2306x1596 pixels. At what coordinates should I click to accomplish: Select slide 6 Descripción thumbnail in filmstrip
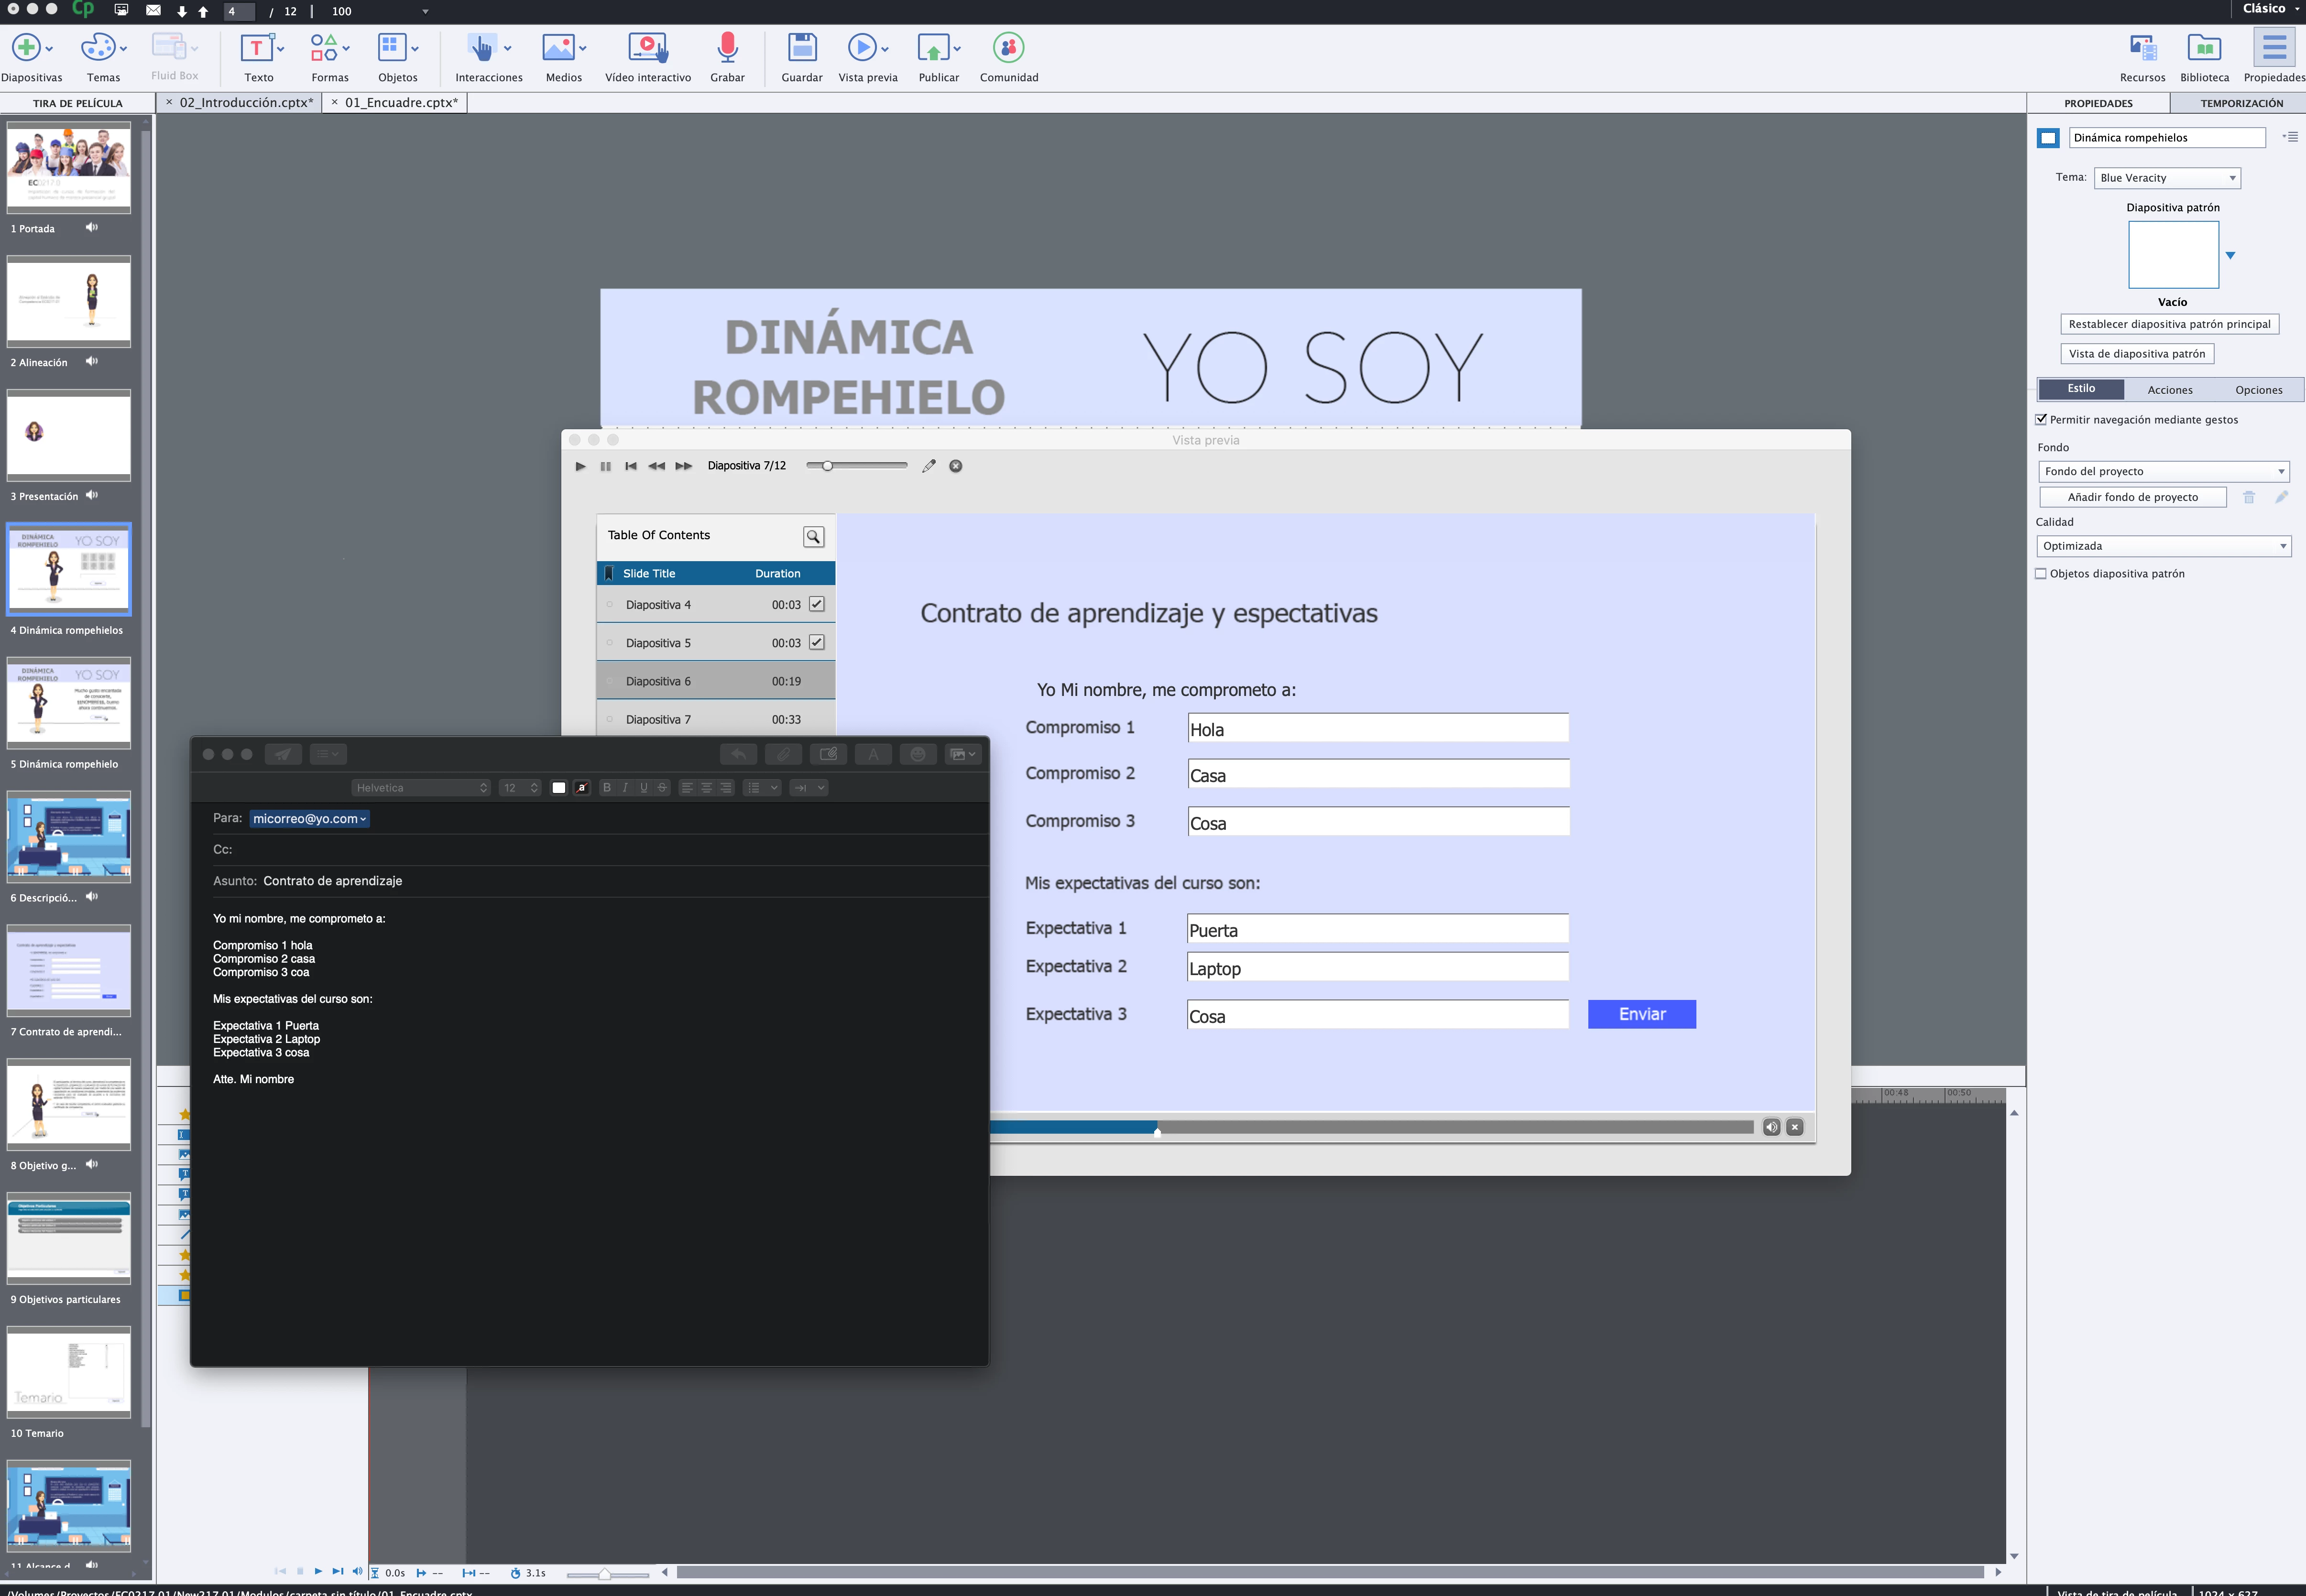[69, 837]
